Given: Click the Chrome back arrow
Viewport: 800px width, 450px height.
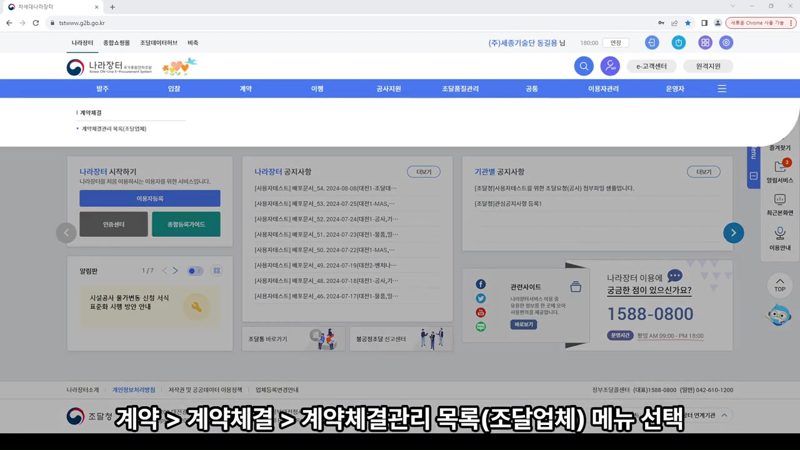Looking at the screenshot, I should (x=9, y=23).
